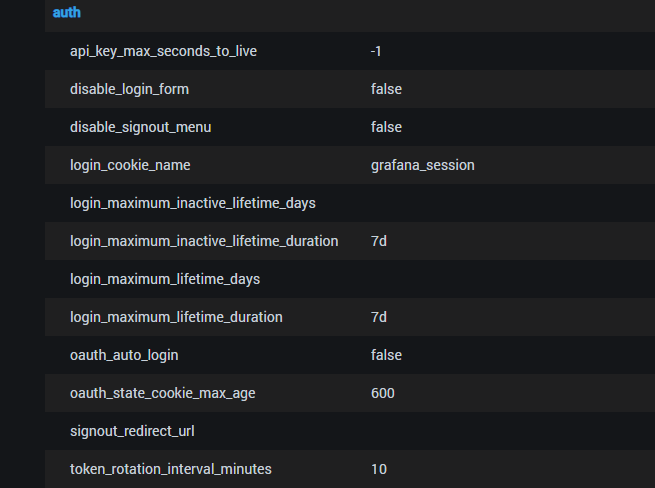Click the 7d value for maximum lifetime duration
Viewport: 655px width, 488px height.
pyautogui.click(x=379, y=317)
